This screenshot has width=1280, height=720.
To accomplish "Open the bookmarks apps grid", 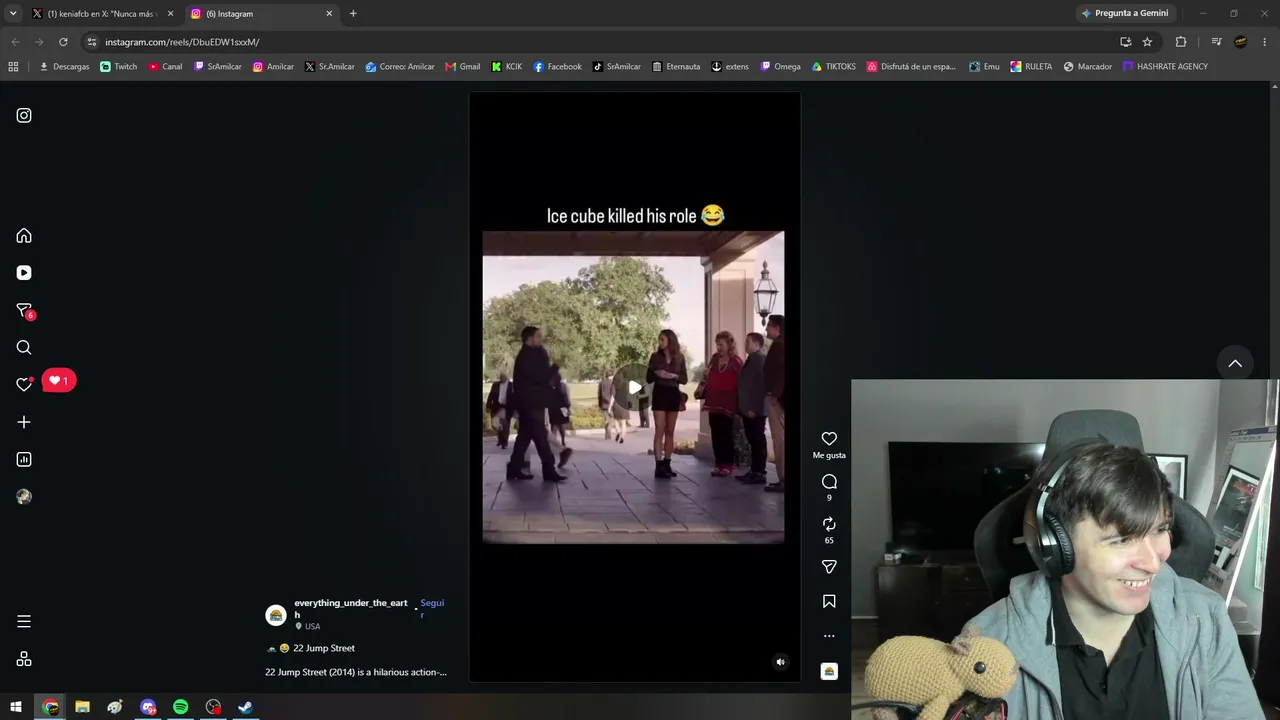I will click(13, 67).
